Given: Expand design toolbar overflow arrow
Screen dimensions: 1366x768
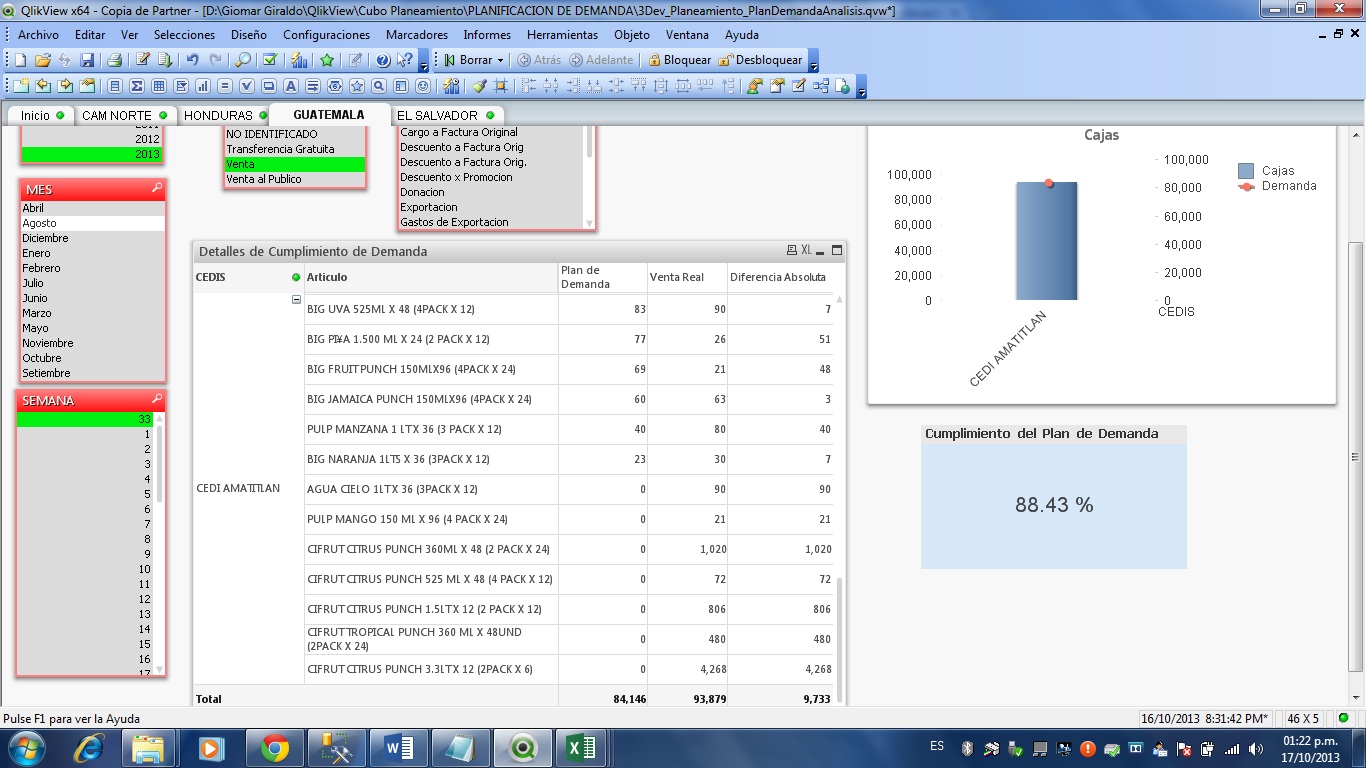Looking at the screenshot, I should point(861,88).
